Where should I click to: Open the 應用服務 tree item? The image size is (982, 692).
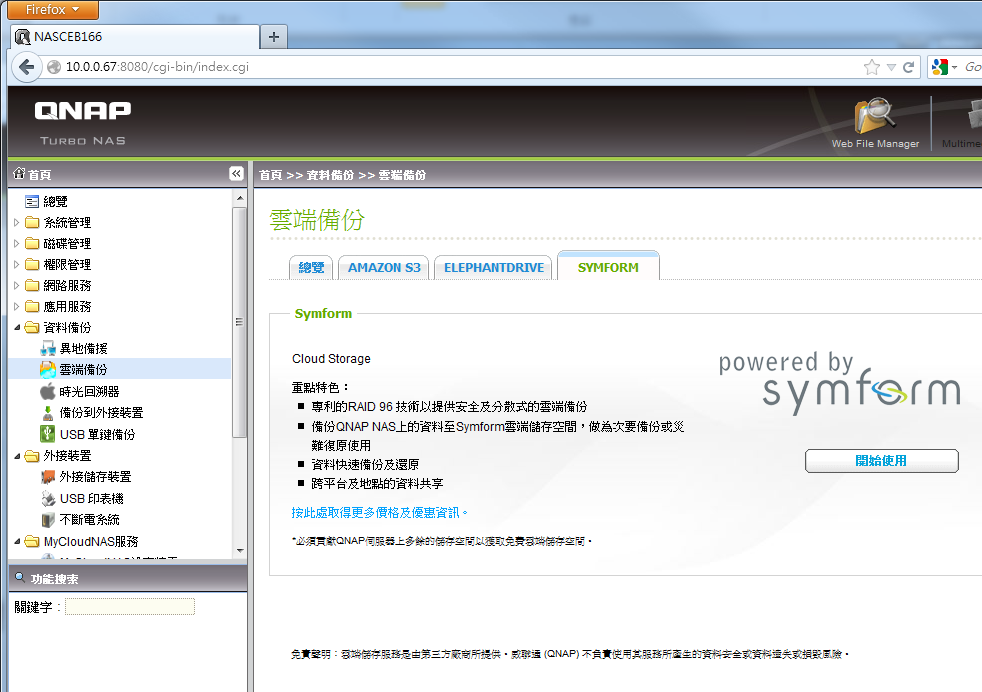pos(67,306)
